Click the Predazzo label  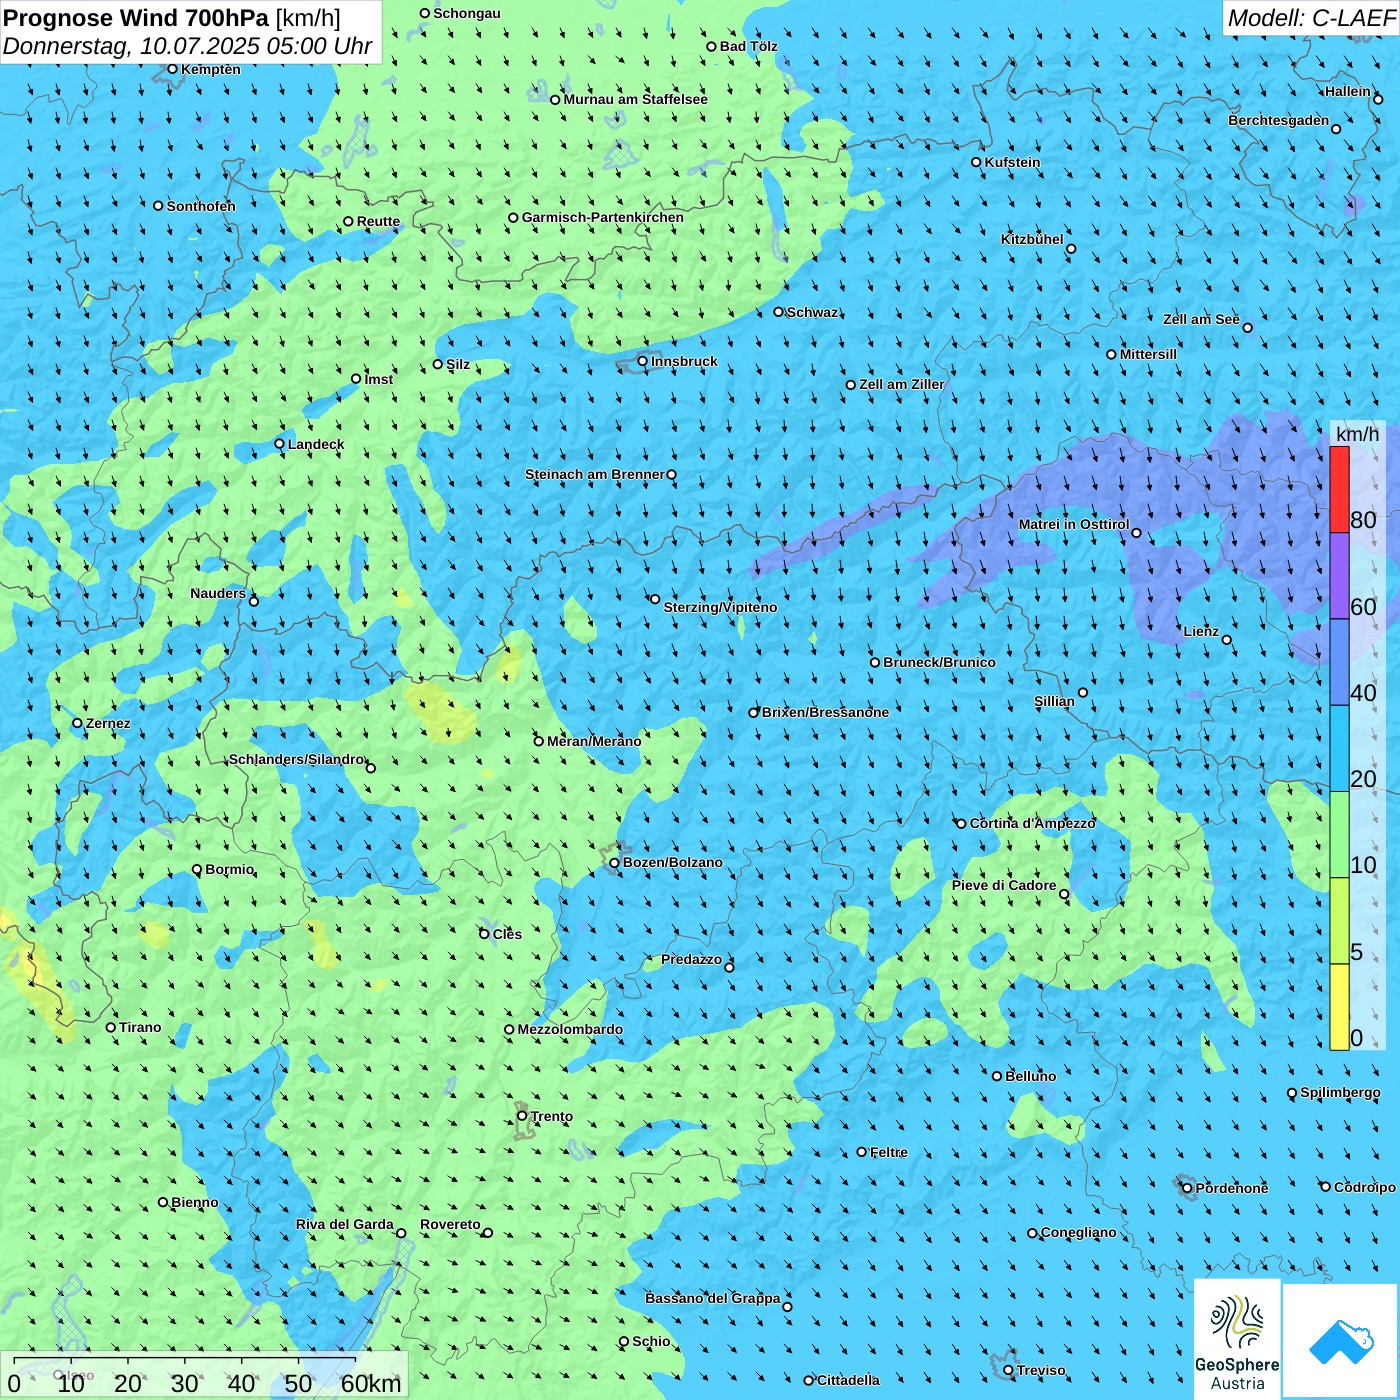(x=691, y=959)
